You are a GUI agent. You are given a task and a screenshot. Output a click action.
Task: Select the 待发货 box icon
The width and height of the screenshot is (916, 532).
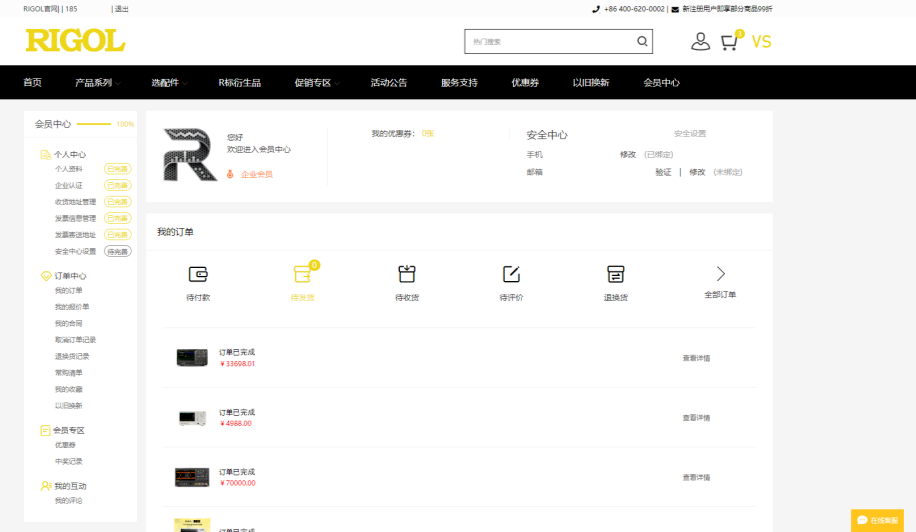pos(302,274)
